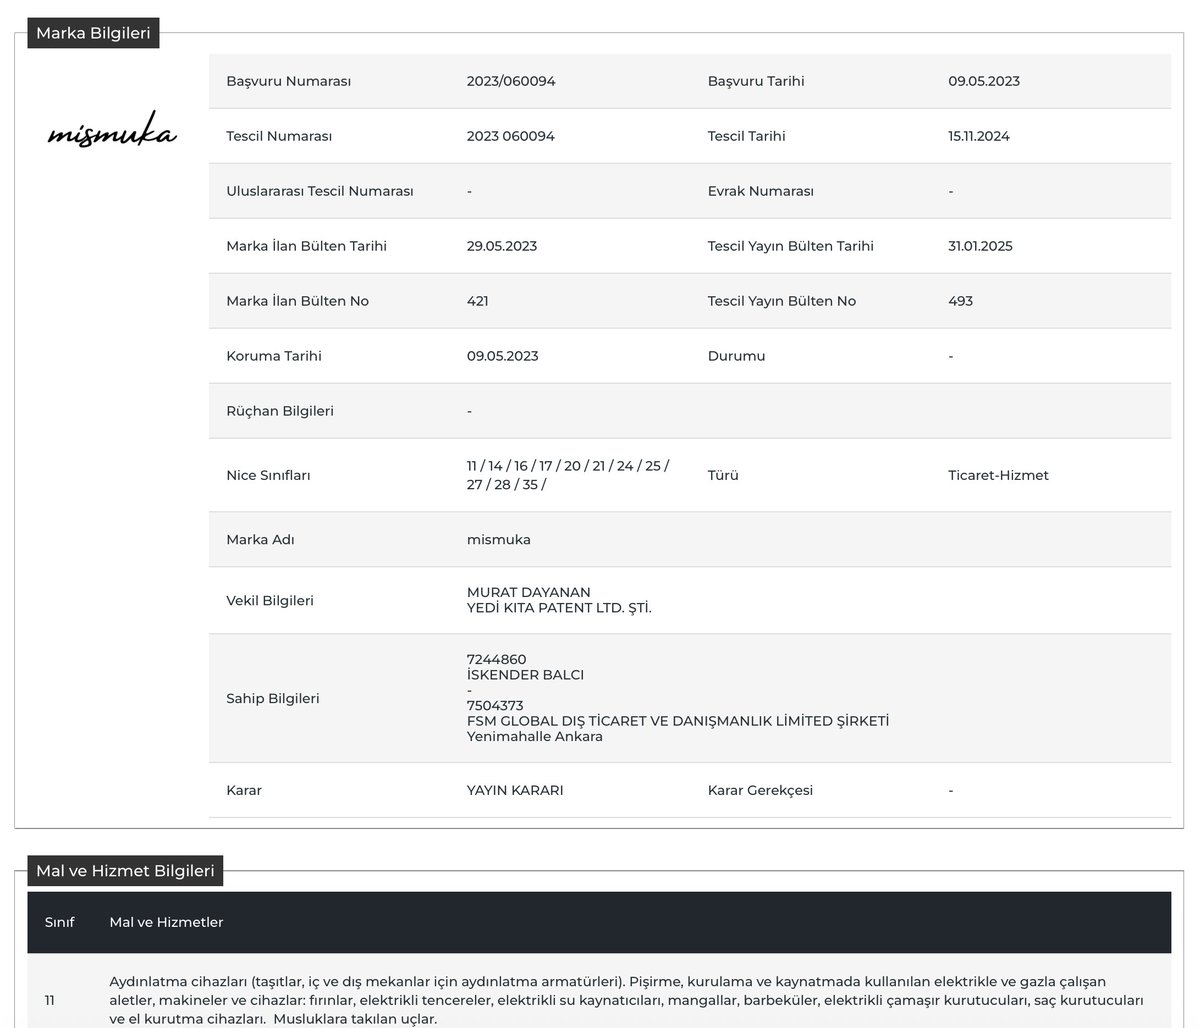The image size is (1200, 1028).
Task: Select registration number 2023 060094
Action: tap(510, 136)
